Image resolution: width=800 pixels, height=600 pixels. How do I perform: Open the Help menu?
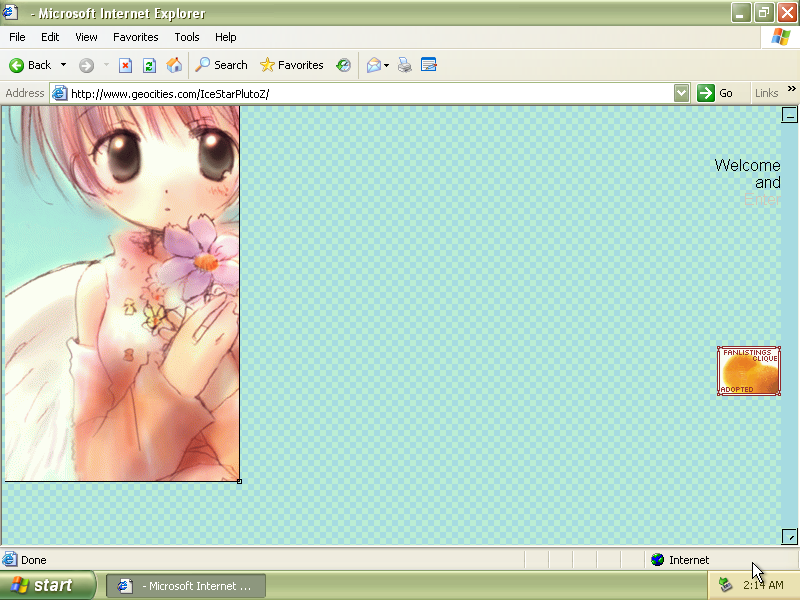pos(226,37)
